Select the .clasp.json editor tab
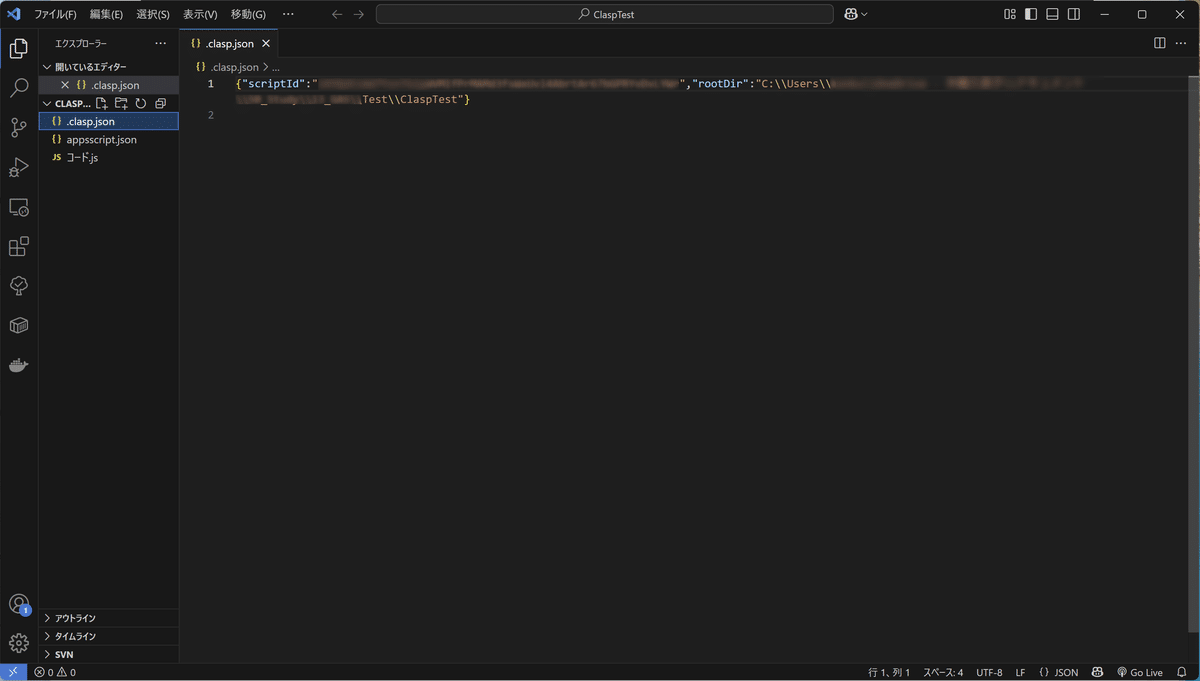The image size is (1200, 681). (230, 43)
